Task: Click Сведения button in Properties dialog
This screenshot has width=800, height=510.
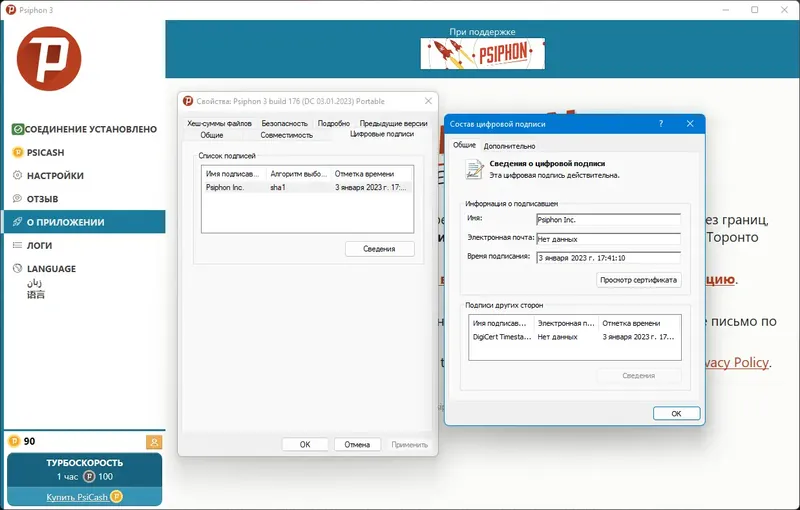Action: click(379, 249)
